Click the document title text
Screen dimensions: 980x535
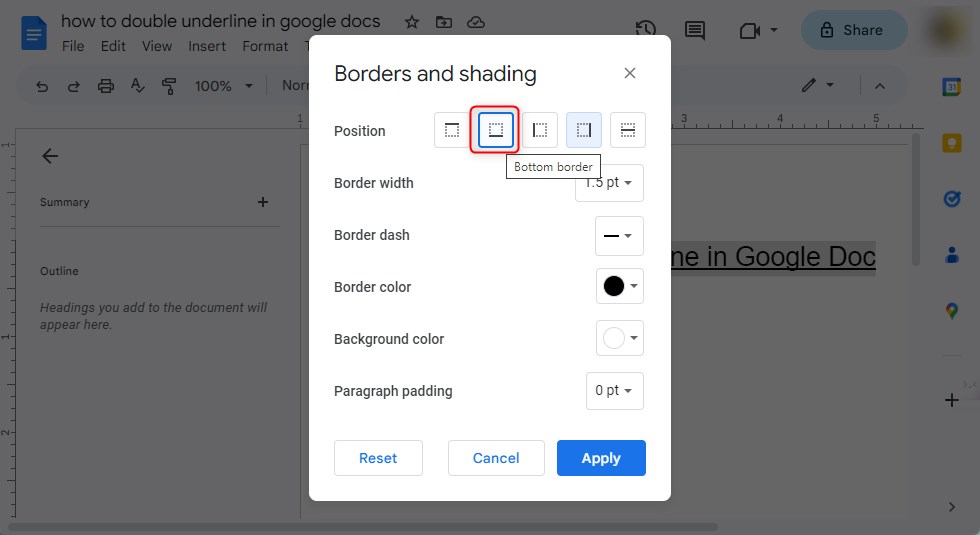tap(221, 21)
